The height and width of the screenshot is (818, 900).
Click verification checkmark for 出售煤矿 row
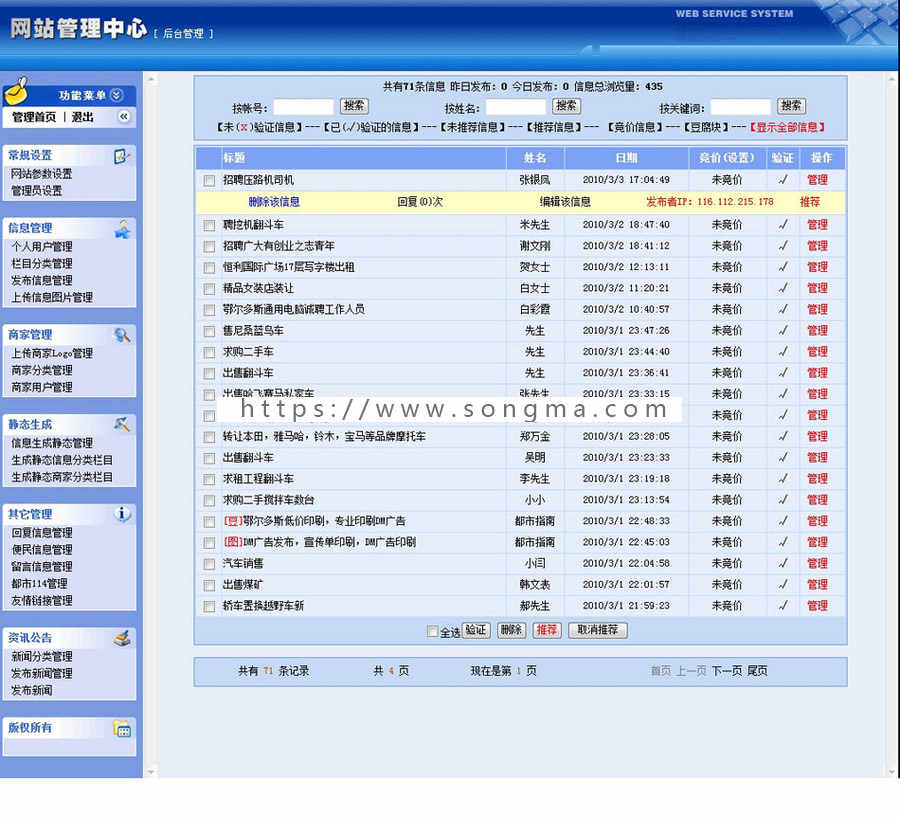click(783, 585)
